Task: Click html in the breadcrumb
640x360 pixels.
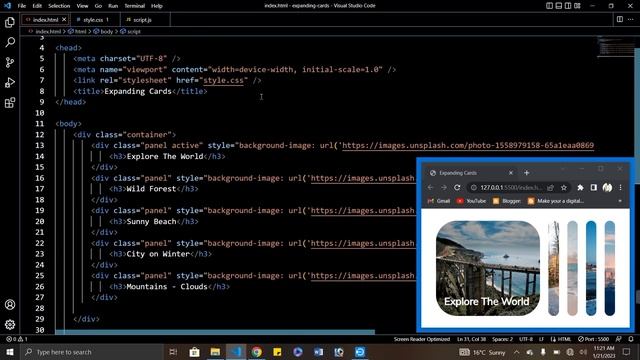Action: coord(80,31)
